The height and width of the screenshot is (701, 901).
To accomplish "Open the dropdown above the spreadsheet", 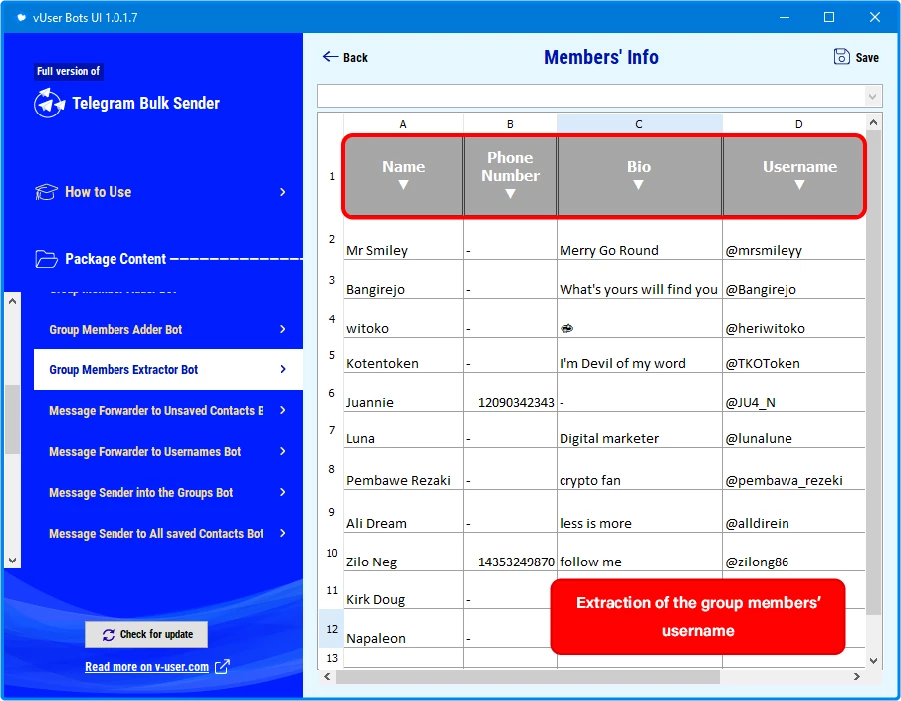I will click(x=873, y=97).
